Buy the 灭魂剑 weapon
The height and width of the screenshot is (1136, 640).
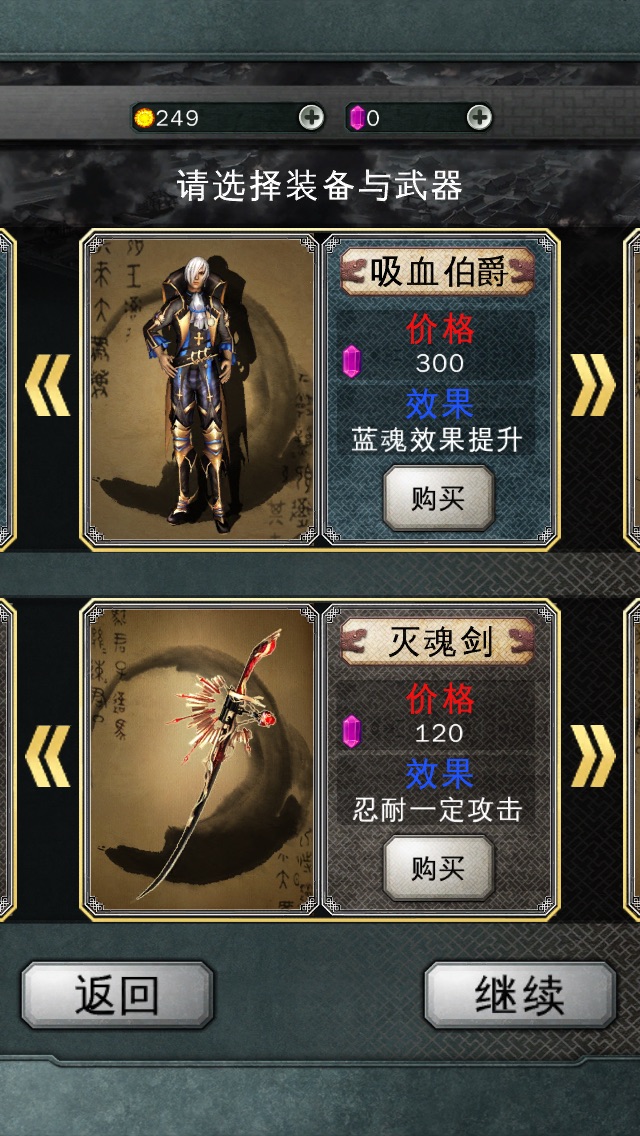439,868
